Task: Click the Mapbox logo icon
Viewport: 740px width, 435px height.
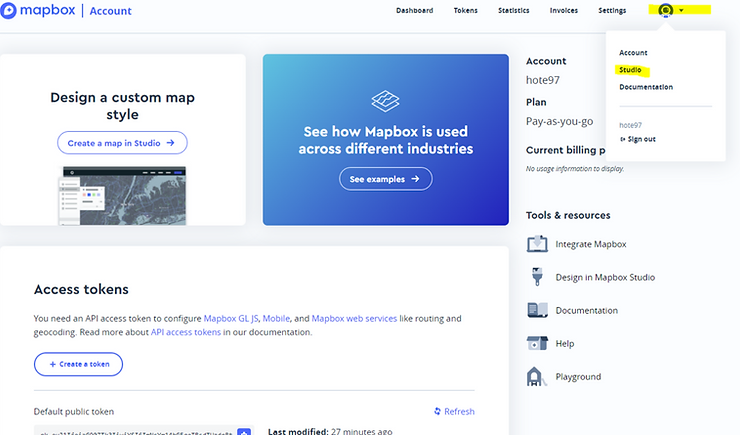Action: click(8, 10)
